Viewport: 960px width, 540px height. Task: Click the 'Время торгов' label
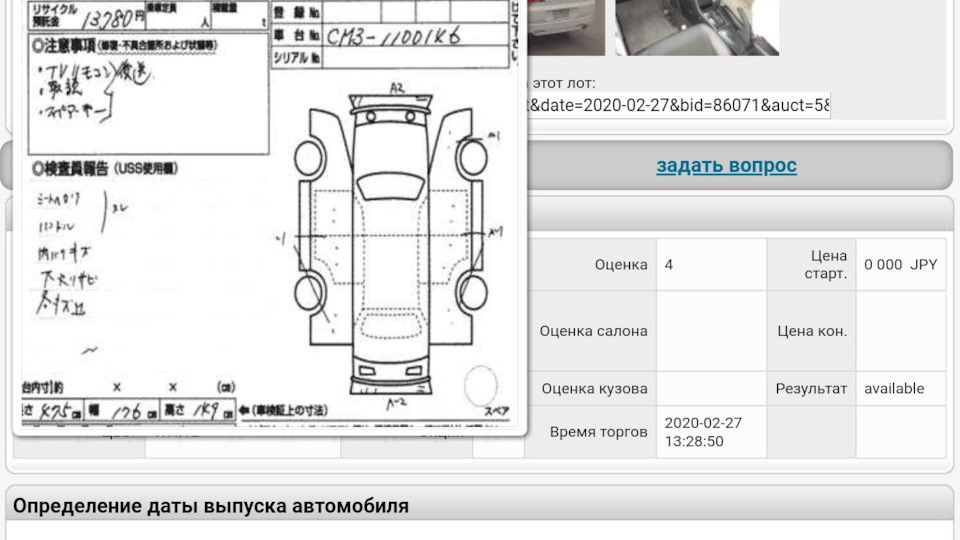pyautogui.click(x=598, y=432)
